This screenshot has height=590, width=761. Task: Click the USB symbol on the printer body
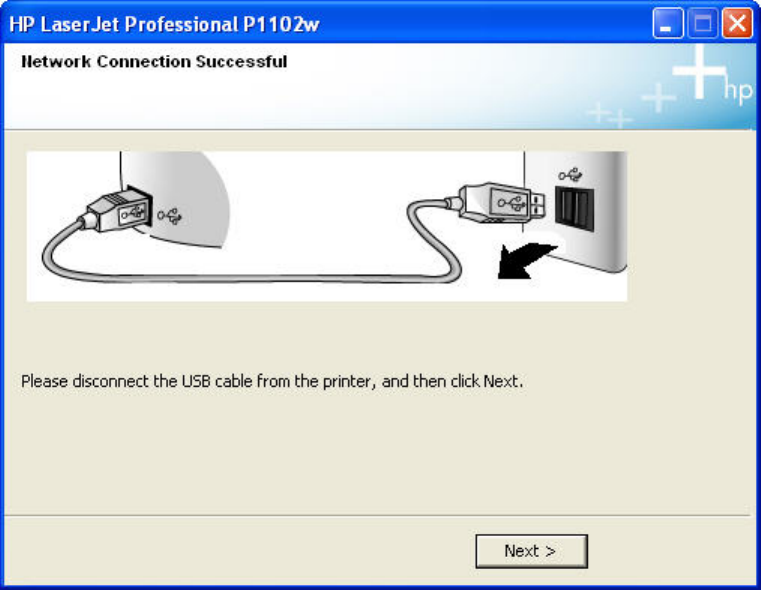pos(169,216)
